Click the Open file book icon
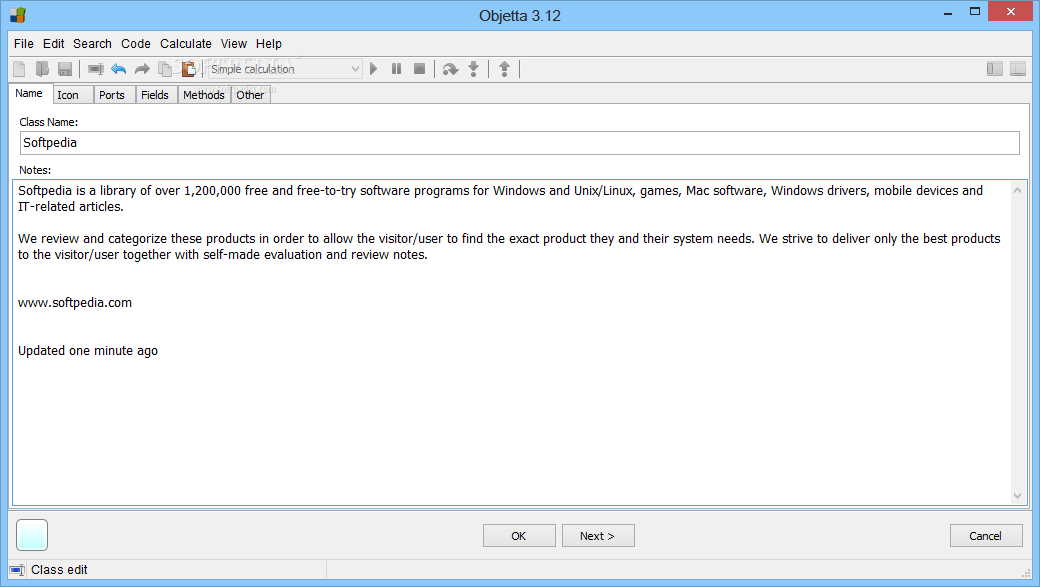 click(x=42, y=69)
